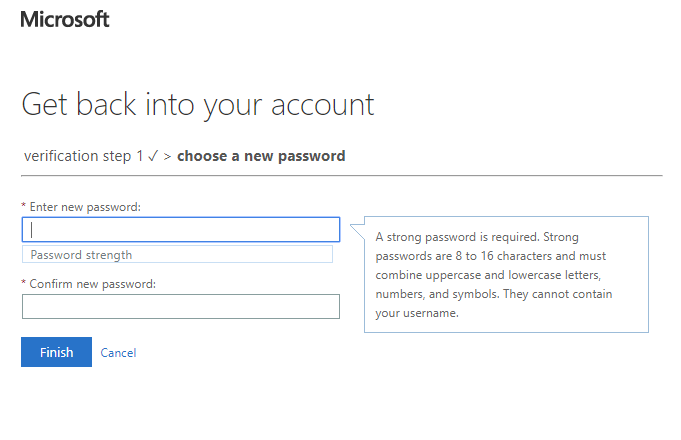Click 'numbers, and symbols' tooltip line
Image resolution: width=681 pixels, height=440 pixels.
click(435, 294)
